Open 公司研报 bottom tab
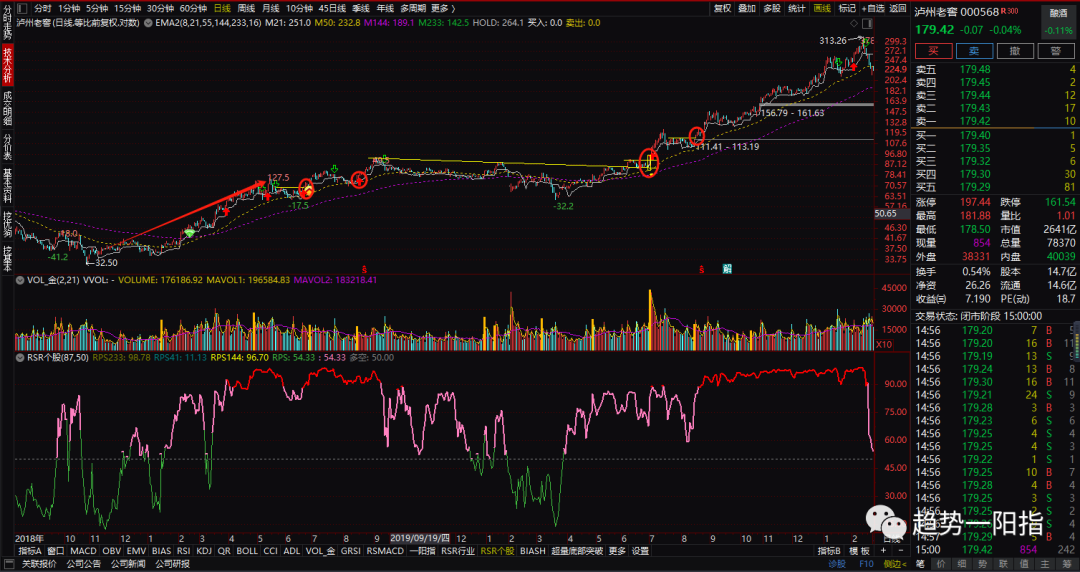The image size is (1080, 572). (172, 564)
